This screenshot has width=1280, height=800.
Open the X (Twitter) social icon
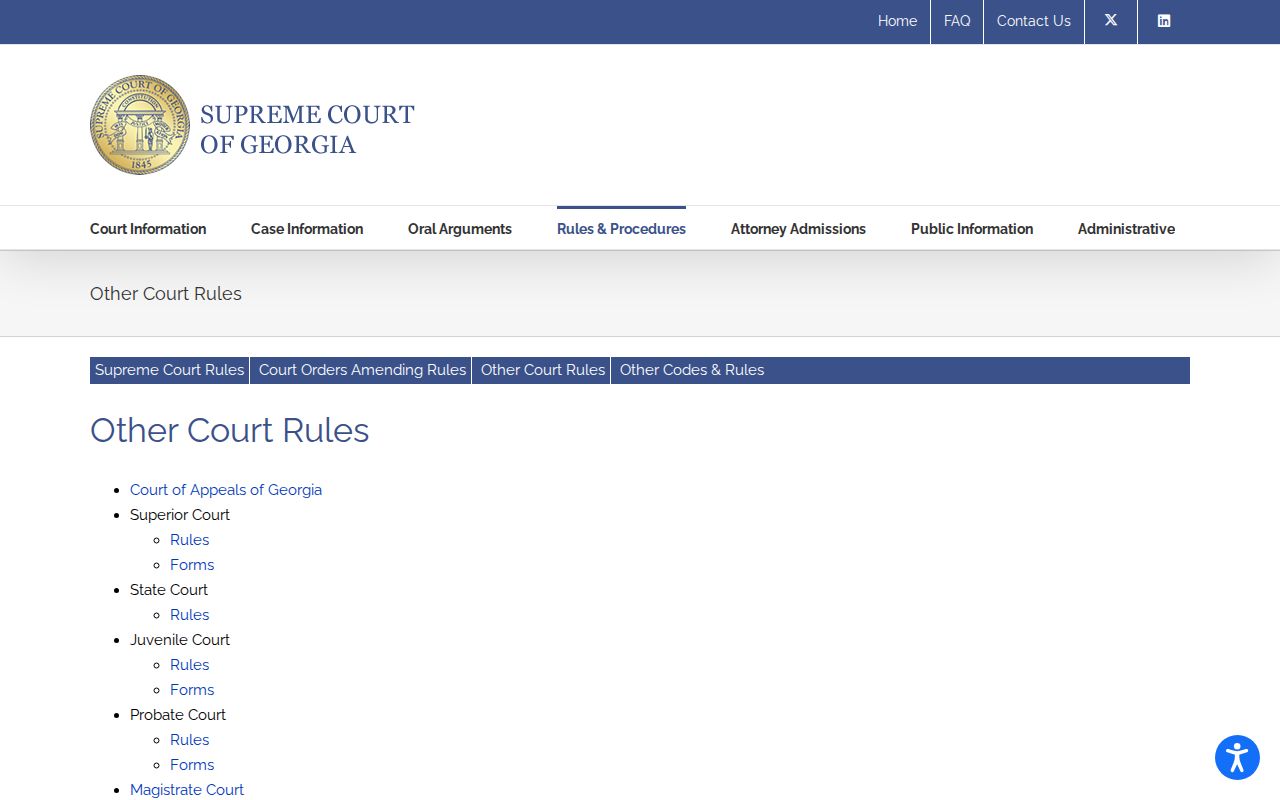coord(1111,21)
